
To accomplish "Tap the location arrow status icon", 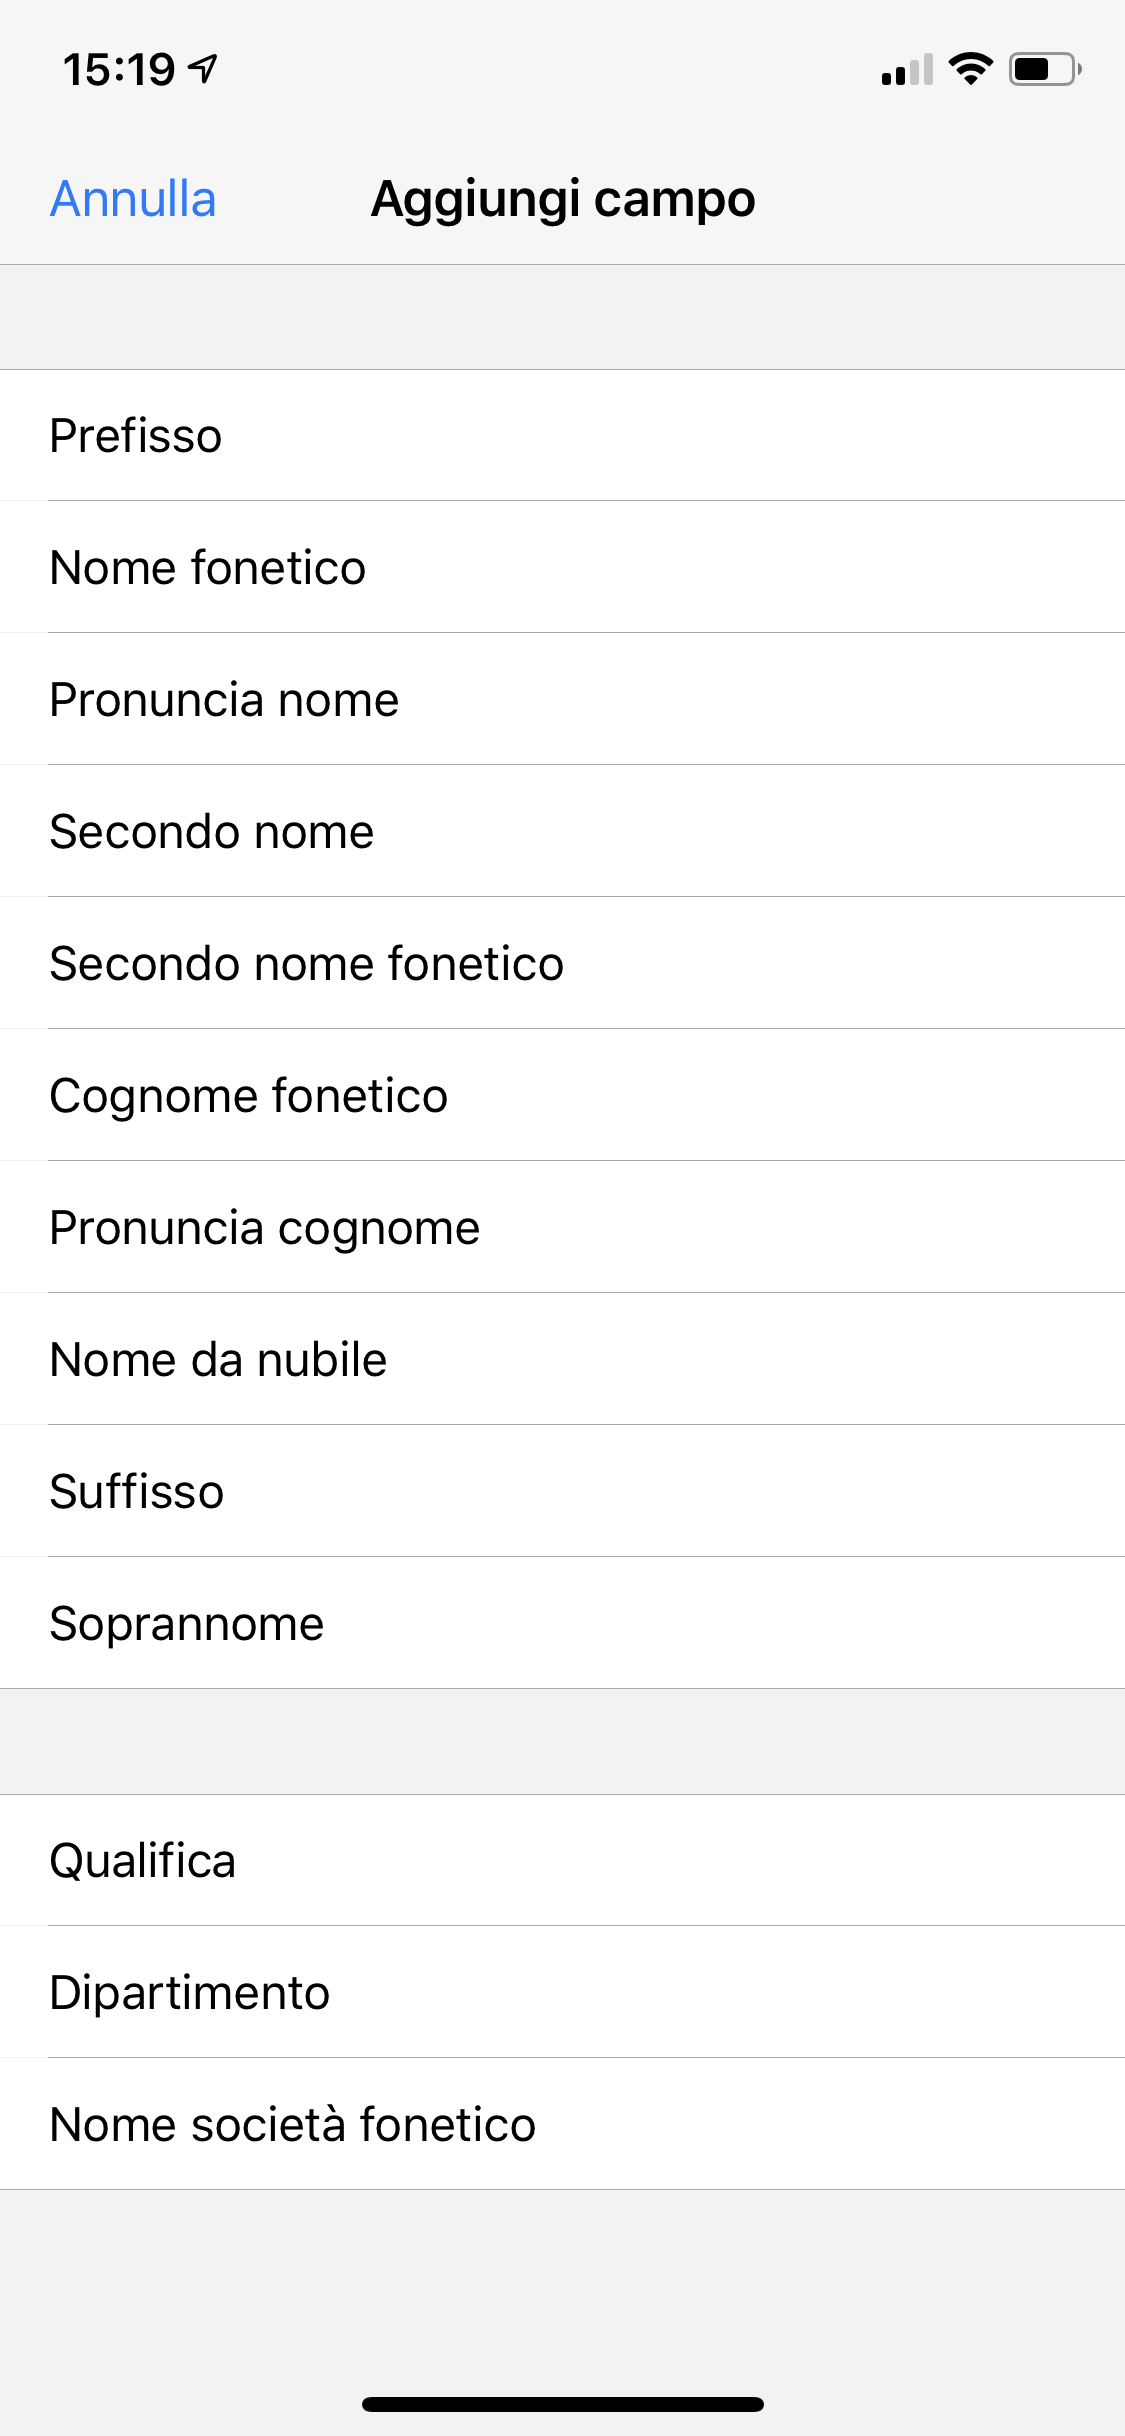I will (x=204, y=69).
